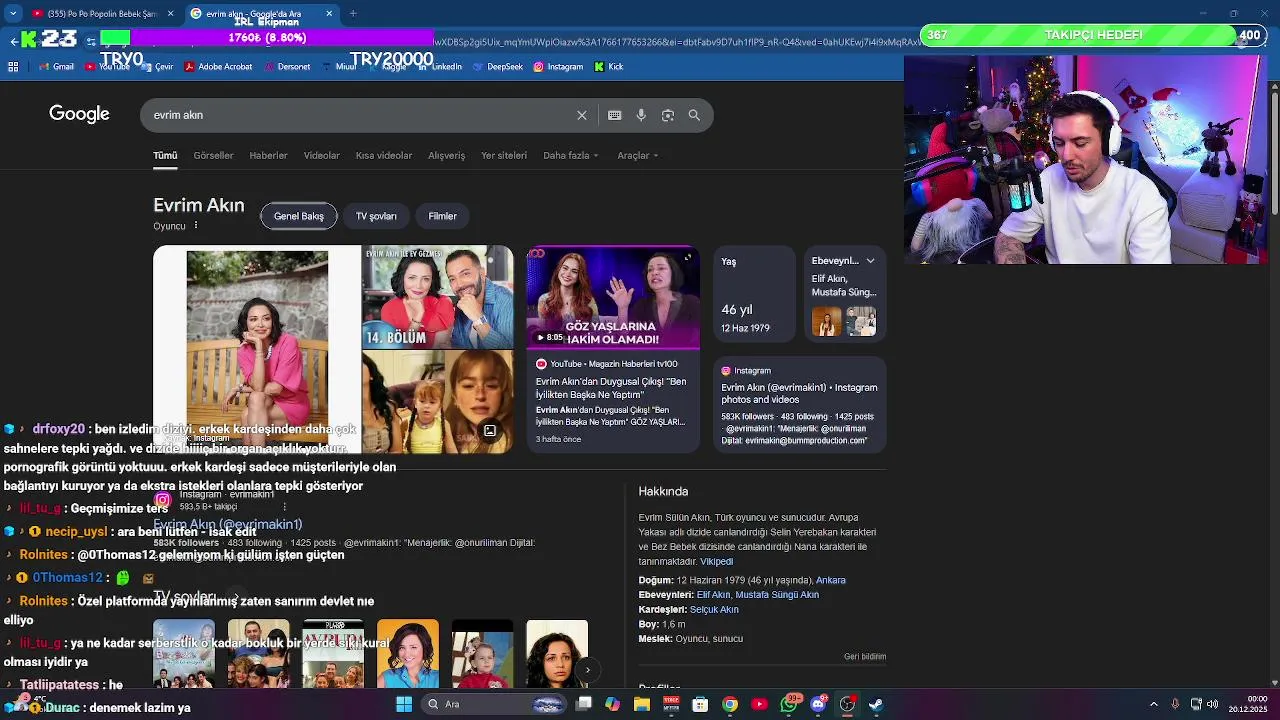Expand the Ebeveynleri card chevron

click(870, 261)
